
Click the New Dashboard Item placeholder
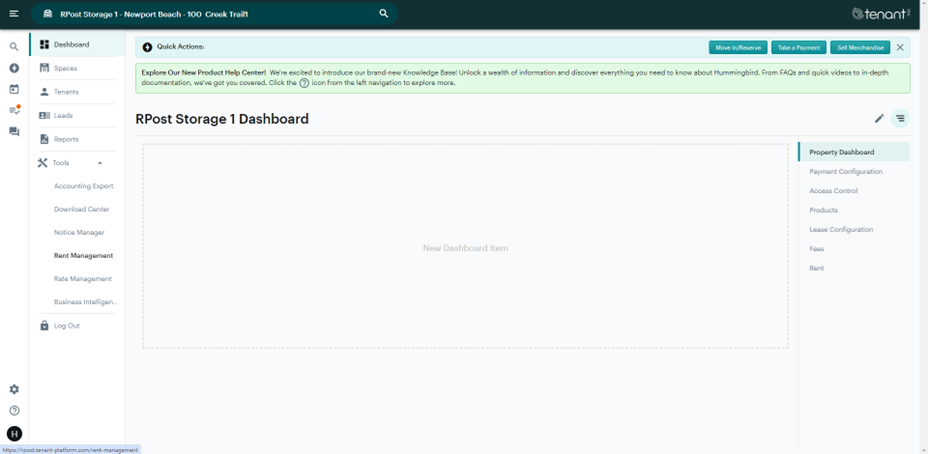pos(465,247)
